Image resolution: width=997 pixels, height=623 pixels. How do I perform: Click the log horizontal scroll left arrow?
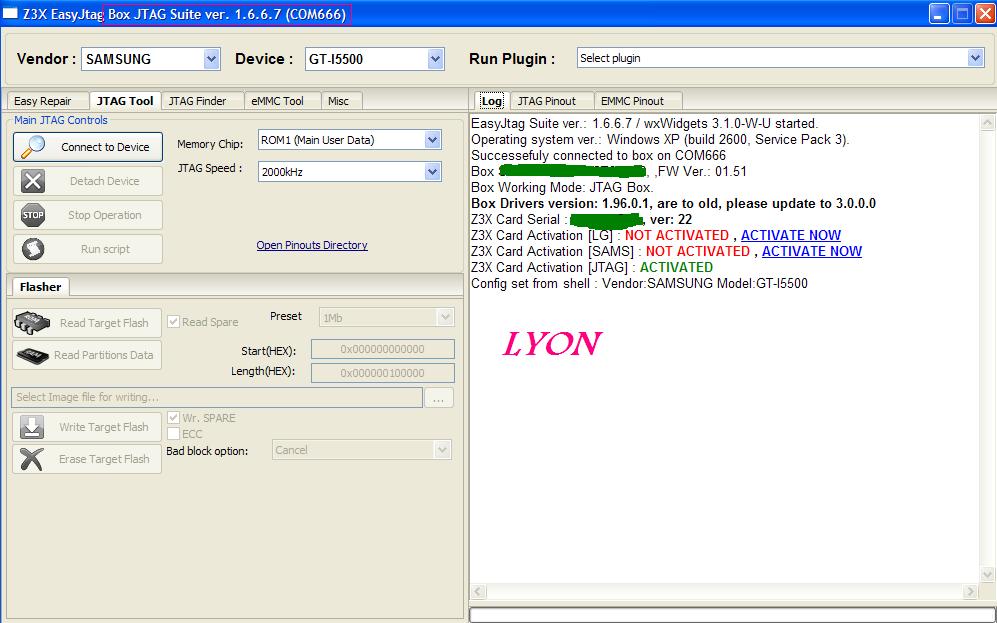click(x=478, y=592)
